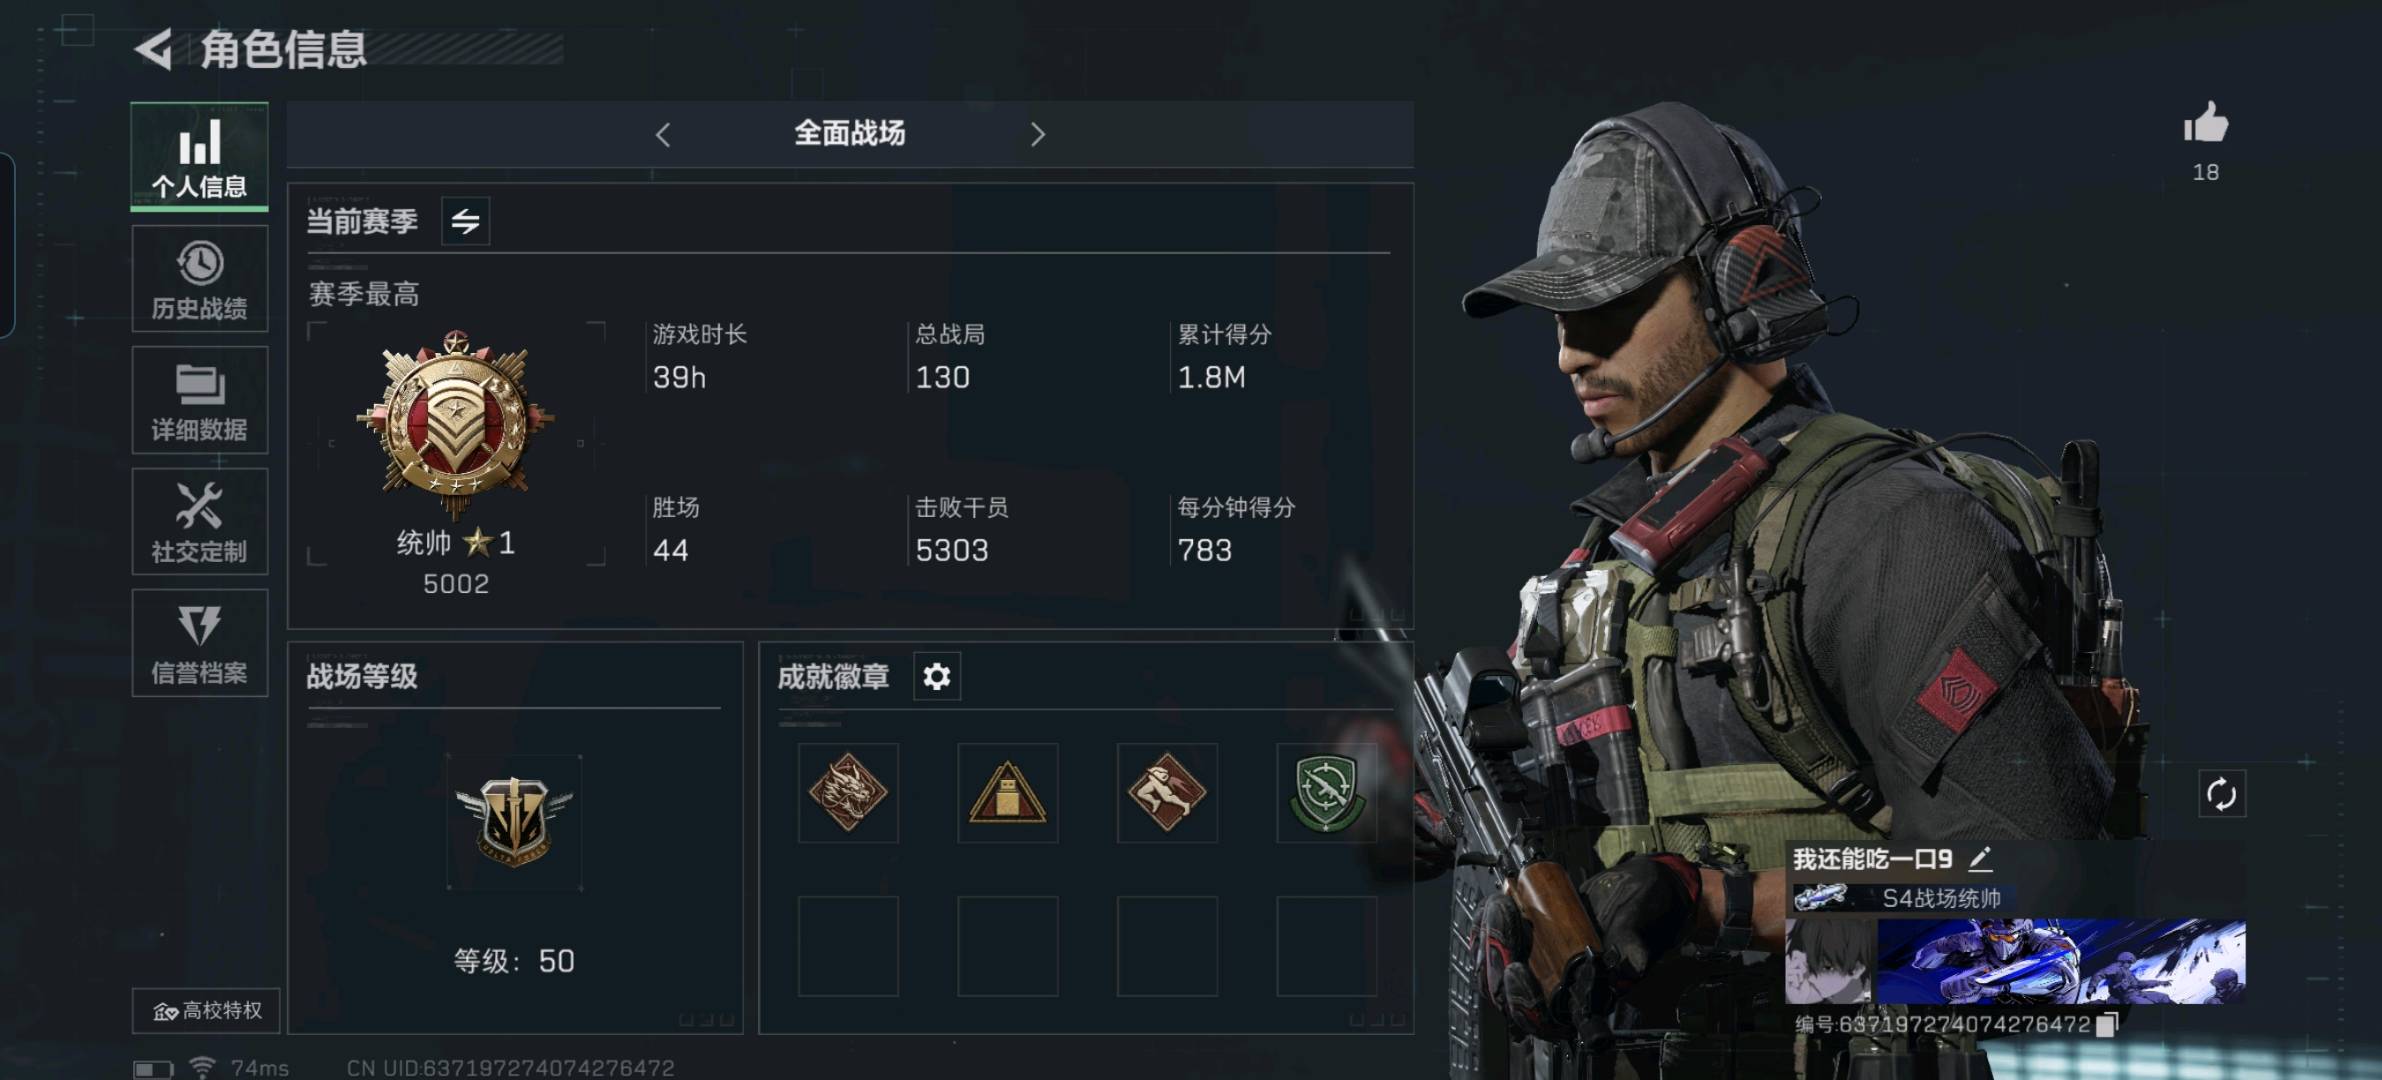Go back using the arrow beside 角色信息
Image resolution: width=2382 pixels, height=1080 pixels.
click(x=154, y=49)
